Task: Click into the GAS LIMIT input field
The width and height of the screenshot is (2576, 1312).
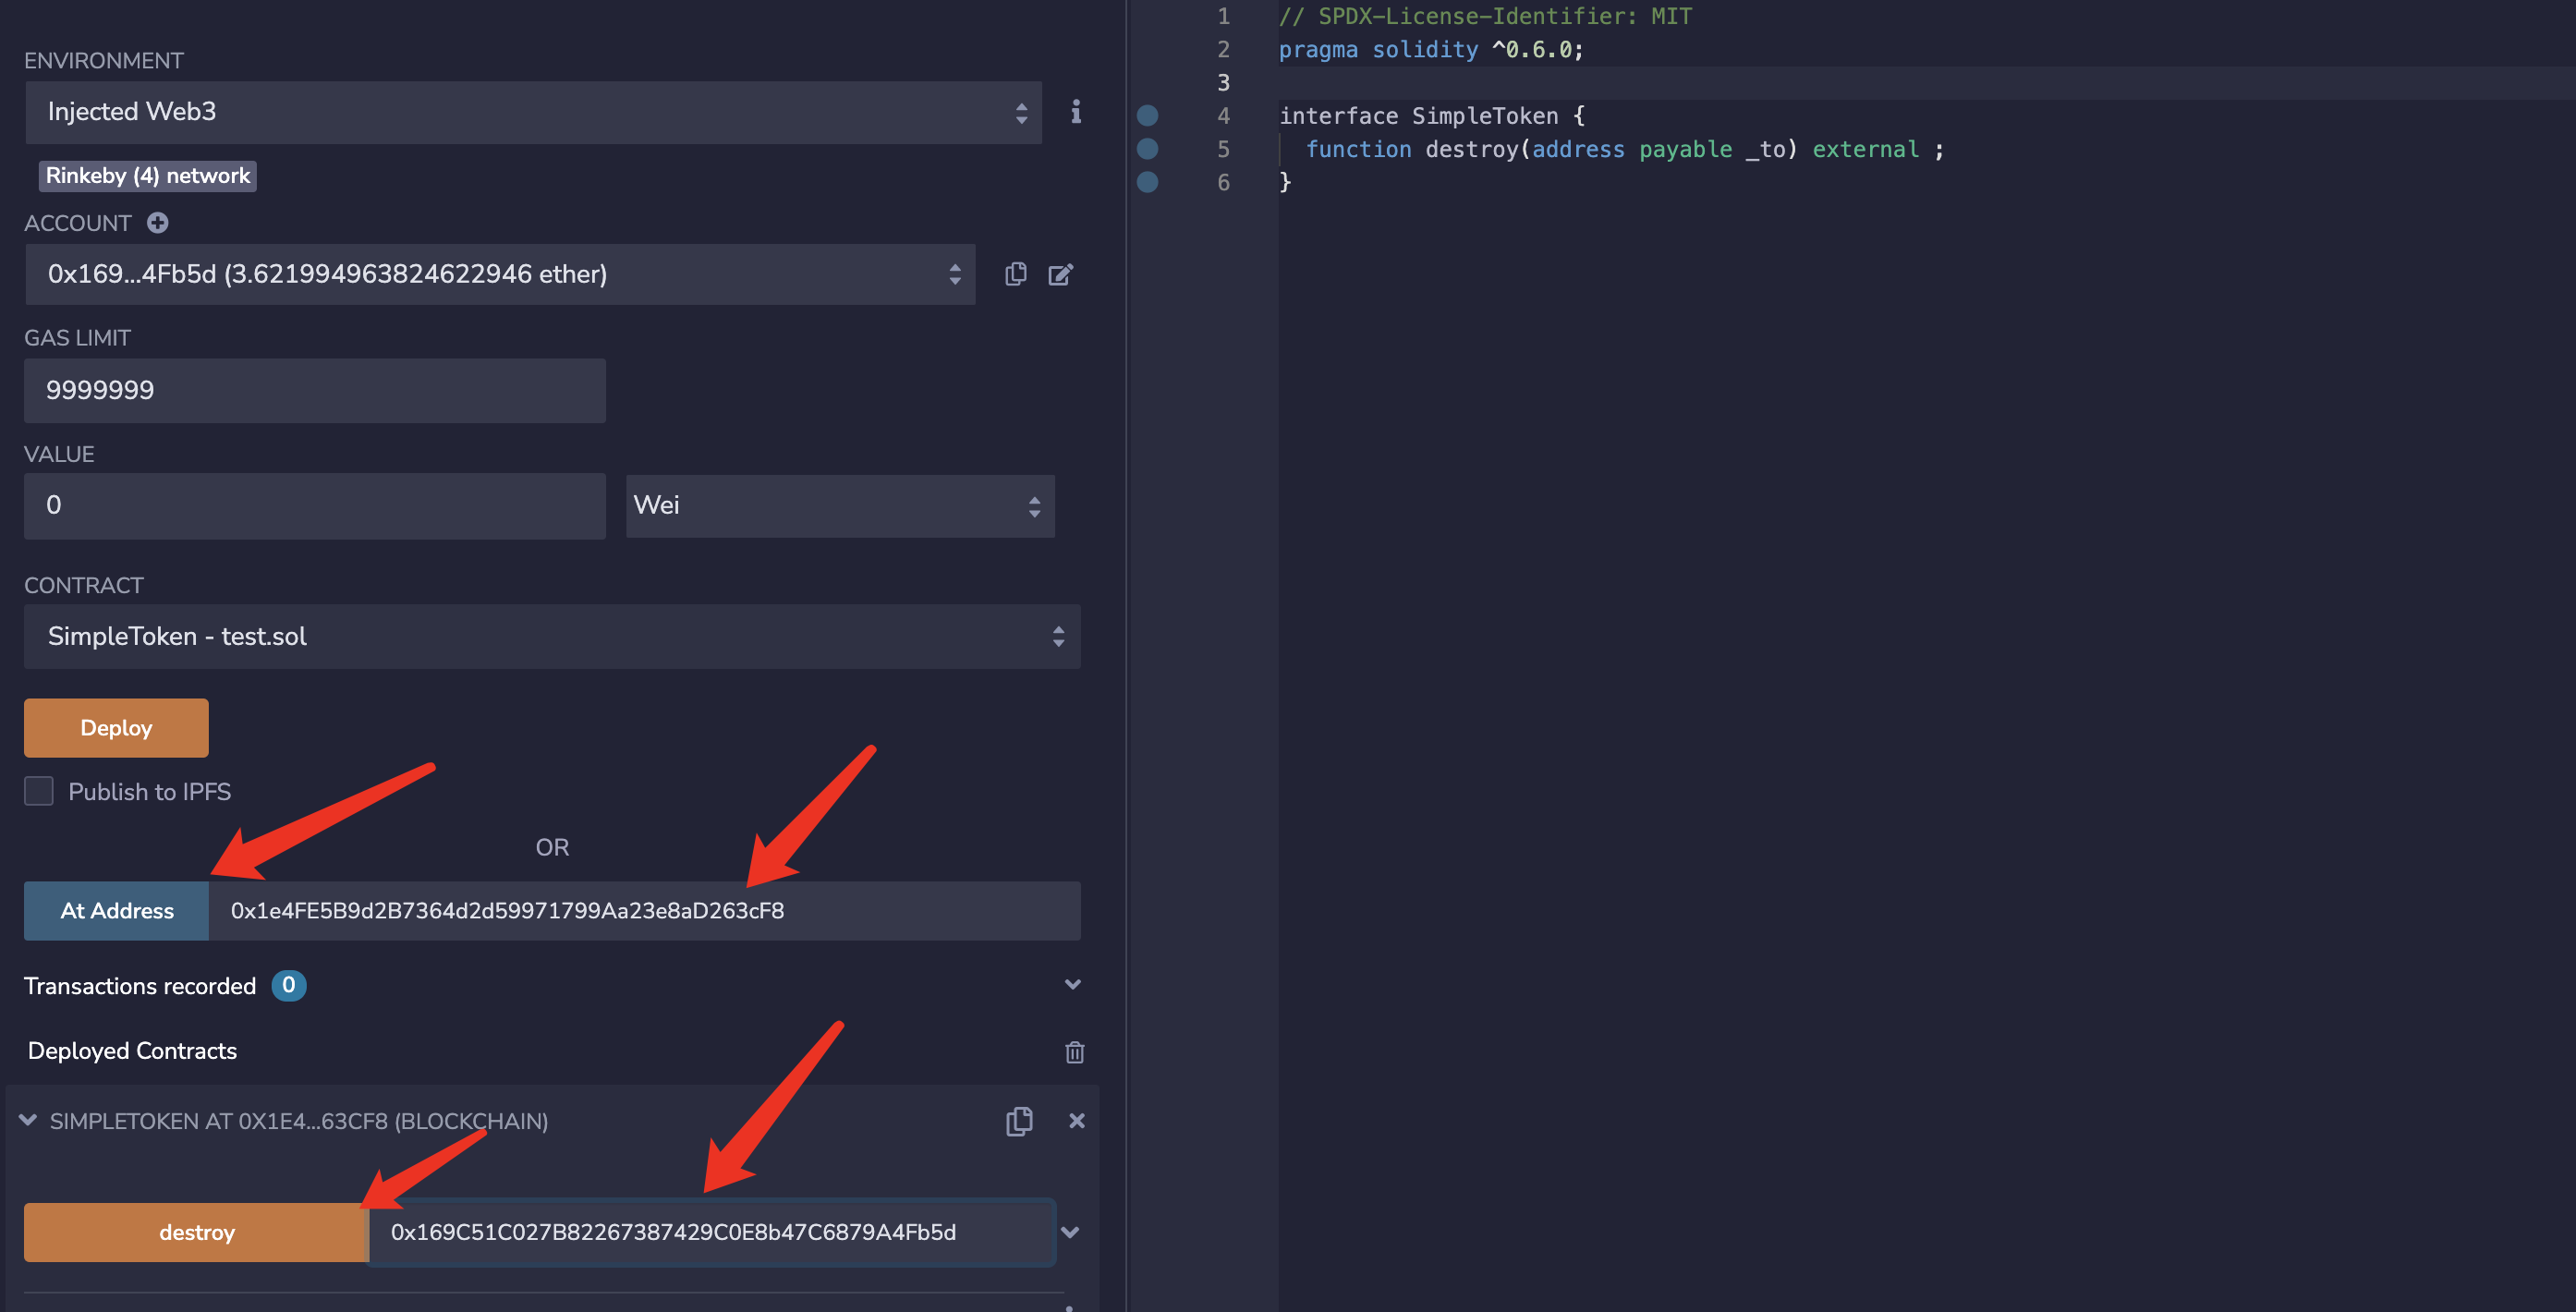Action: coord(314,390)
